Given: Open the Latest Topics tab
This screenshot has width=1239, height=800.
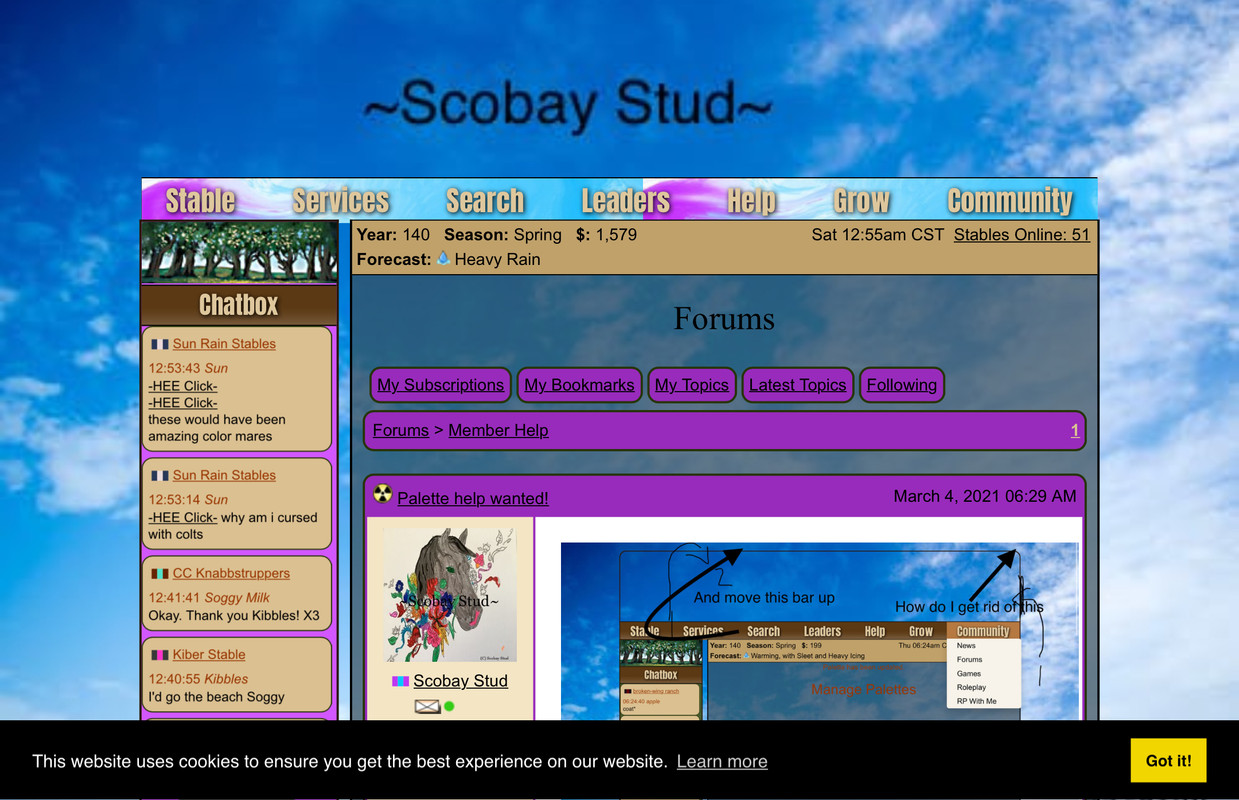Looking at the screenshot, I should [797, 385].
